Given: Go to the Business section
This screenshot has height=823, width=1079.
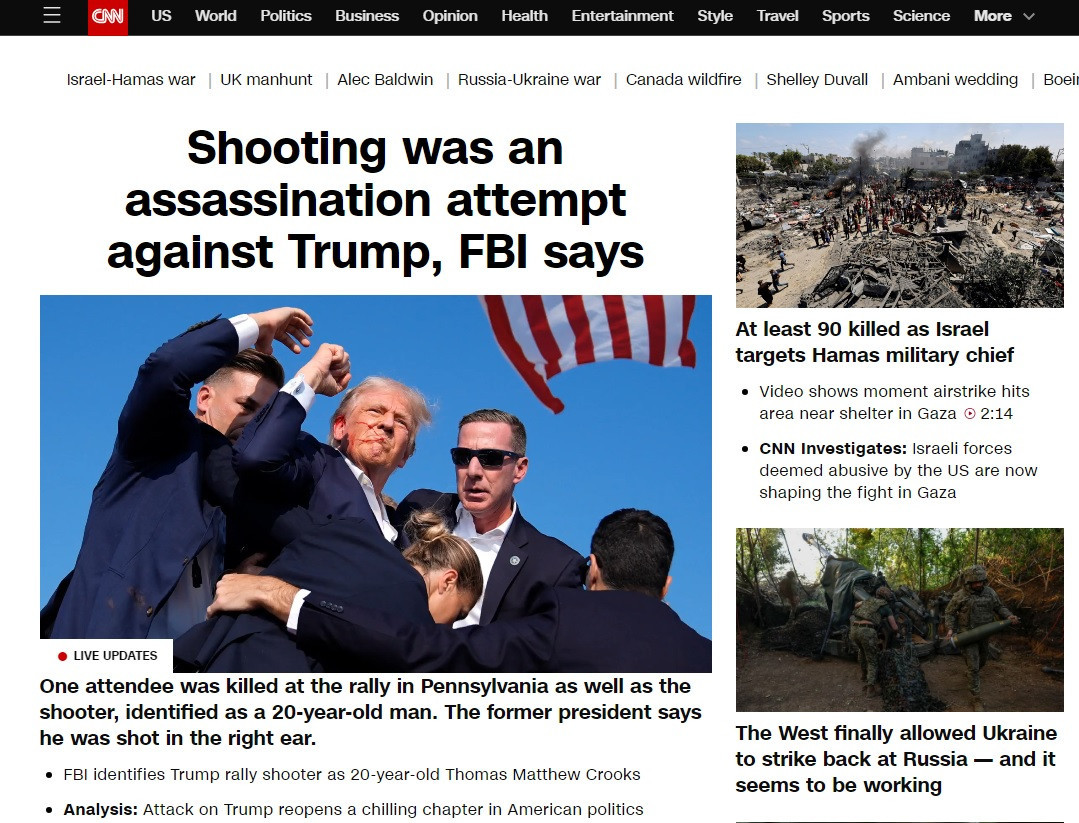Looking at the screenshot, I should pos(367,16).
